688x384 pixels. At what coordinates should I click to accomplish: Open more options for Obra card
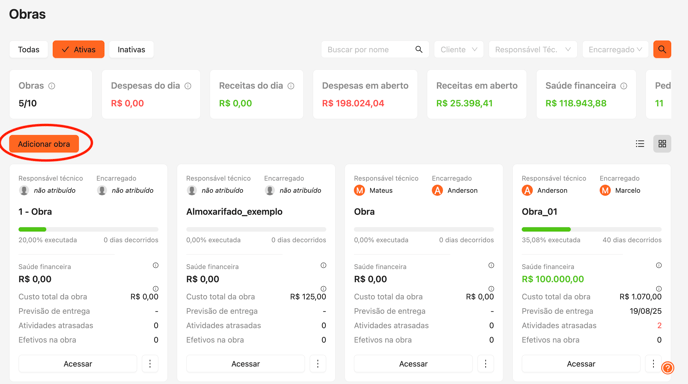pyautogui.click(x=485, y=364)
